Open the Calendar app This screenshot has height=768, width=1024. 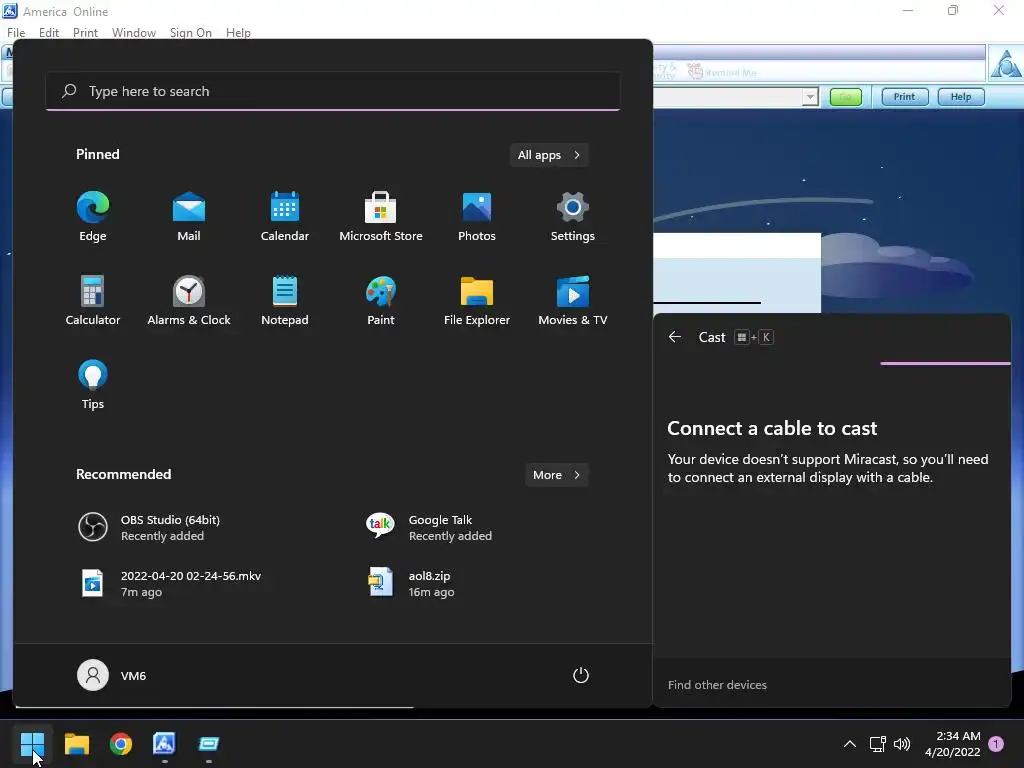coord(285,217)
